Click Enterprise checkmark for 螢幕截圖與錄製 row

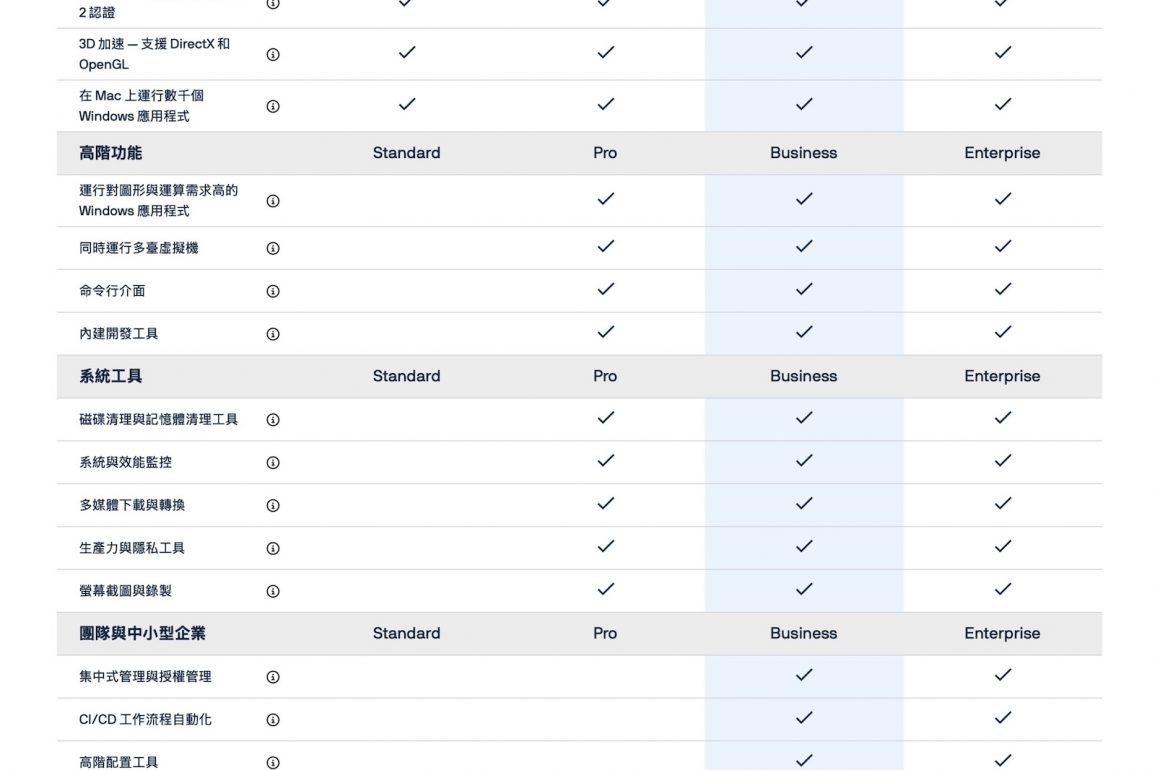[x=1002, y=589]
